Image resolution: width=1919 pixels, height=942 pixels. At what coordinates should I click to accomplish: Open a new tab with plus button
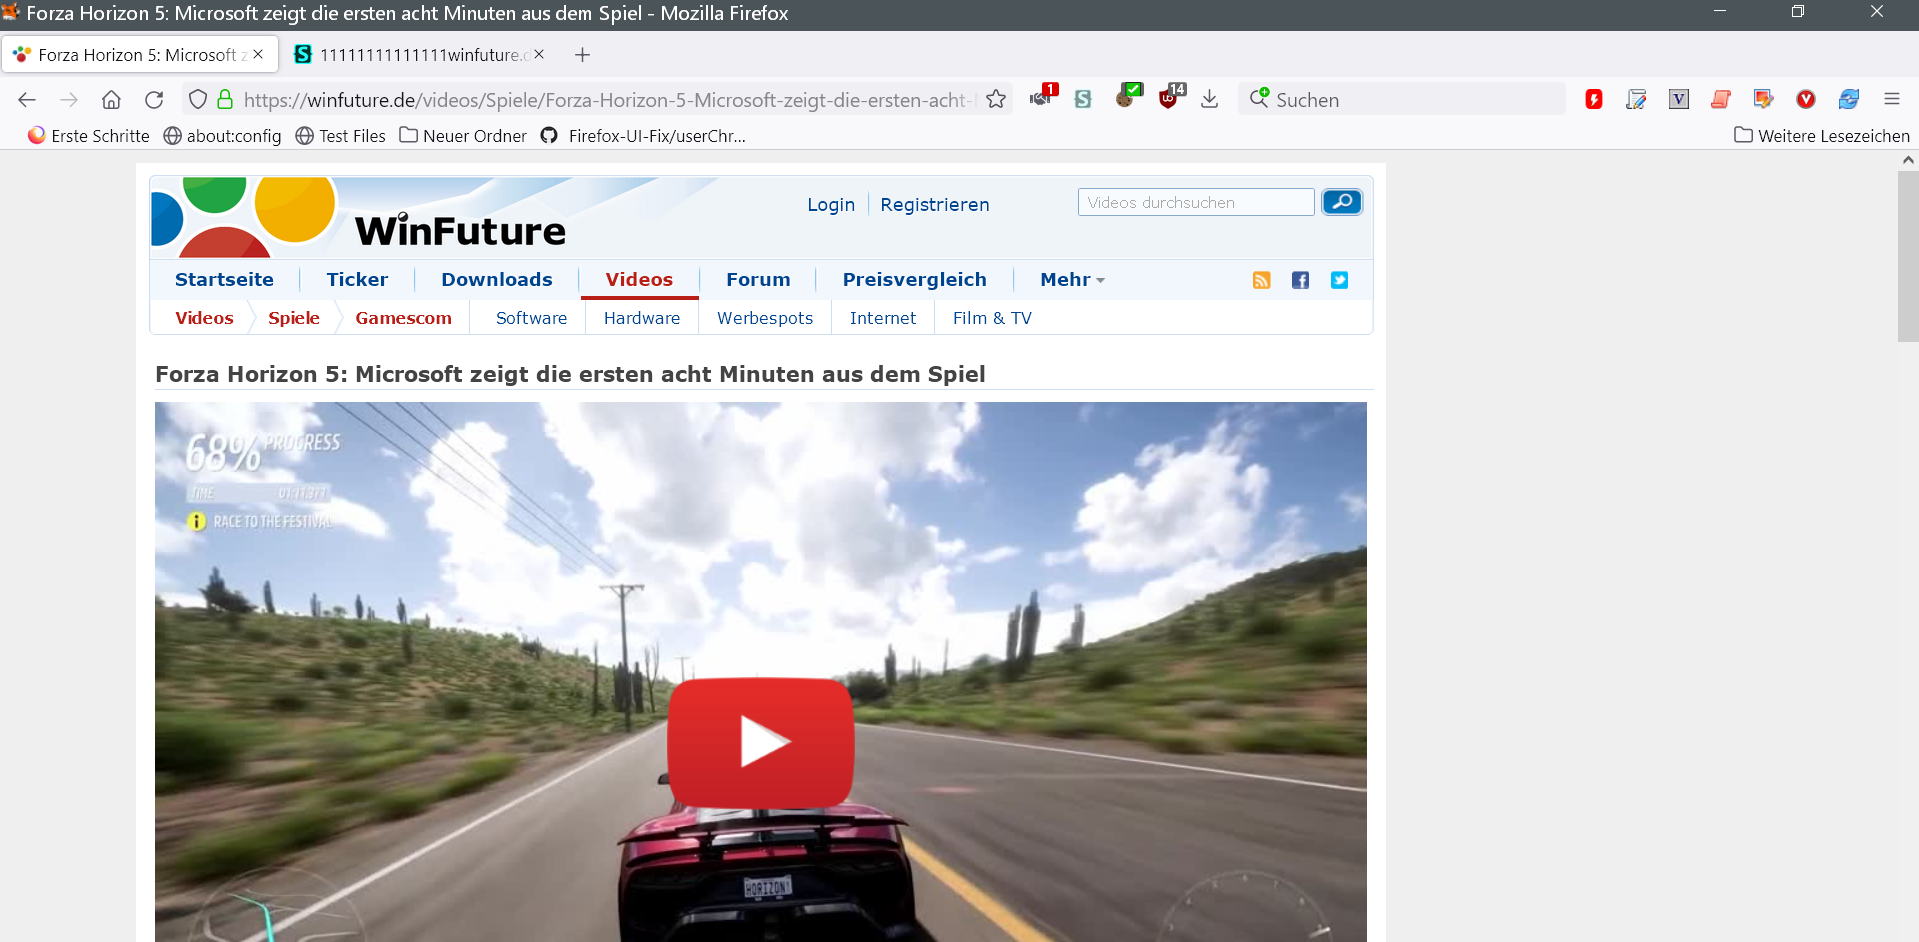coord(583,55)
